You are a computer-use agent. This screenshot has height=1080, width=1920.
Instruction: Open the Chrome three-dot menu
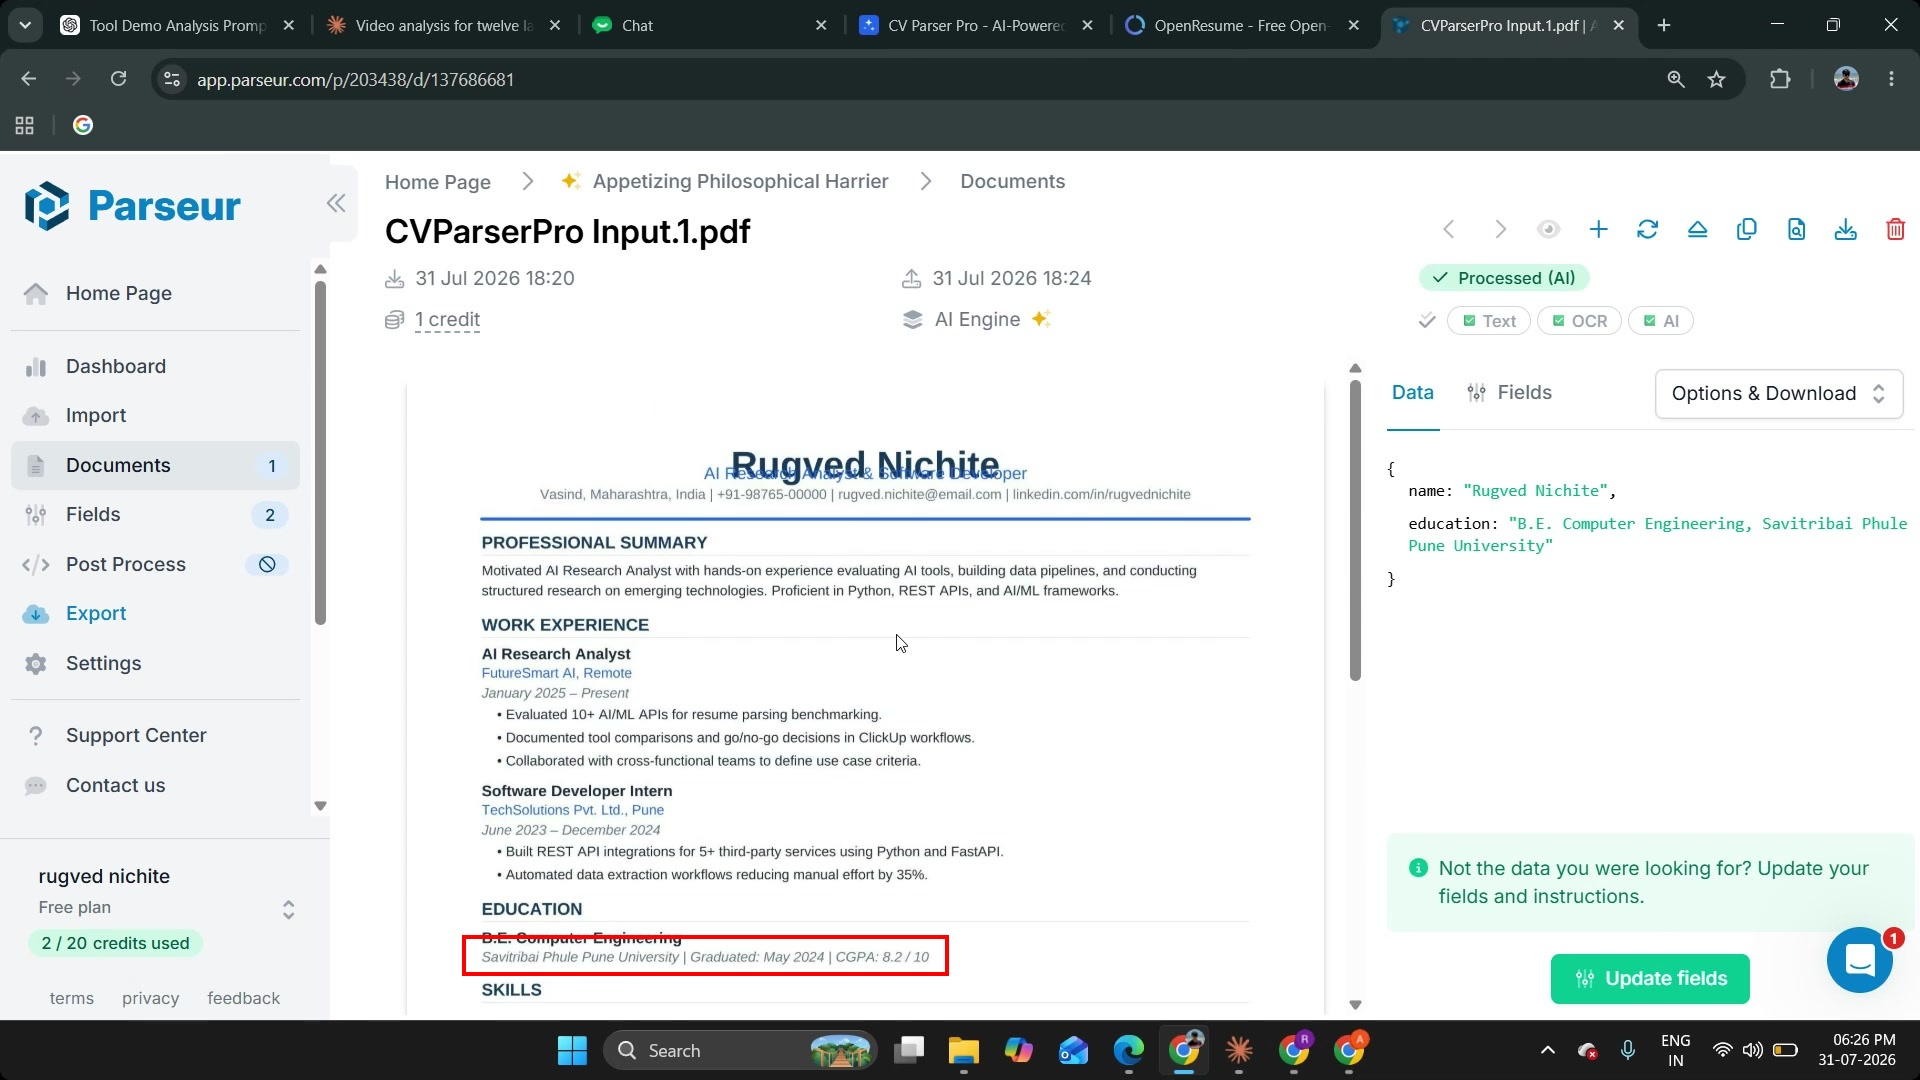point(1891,79)
